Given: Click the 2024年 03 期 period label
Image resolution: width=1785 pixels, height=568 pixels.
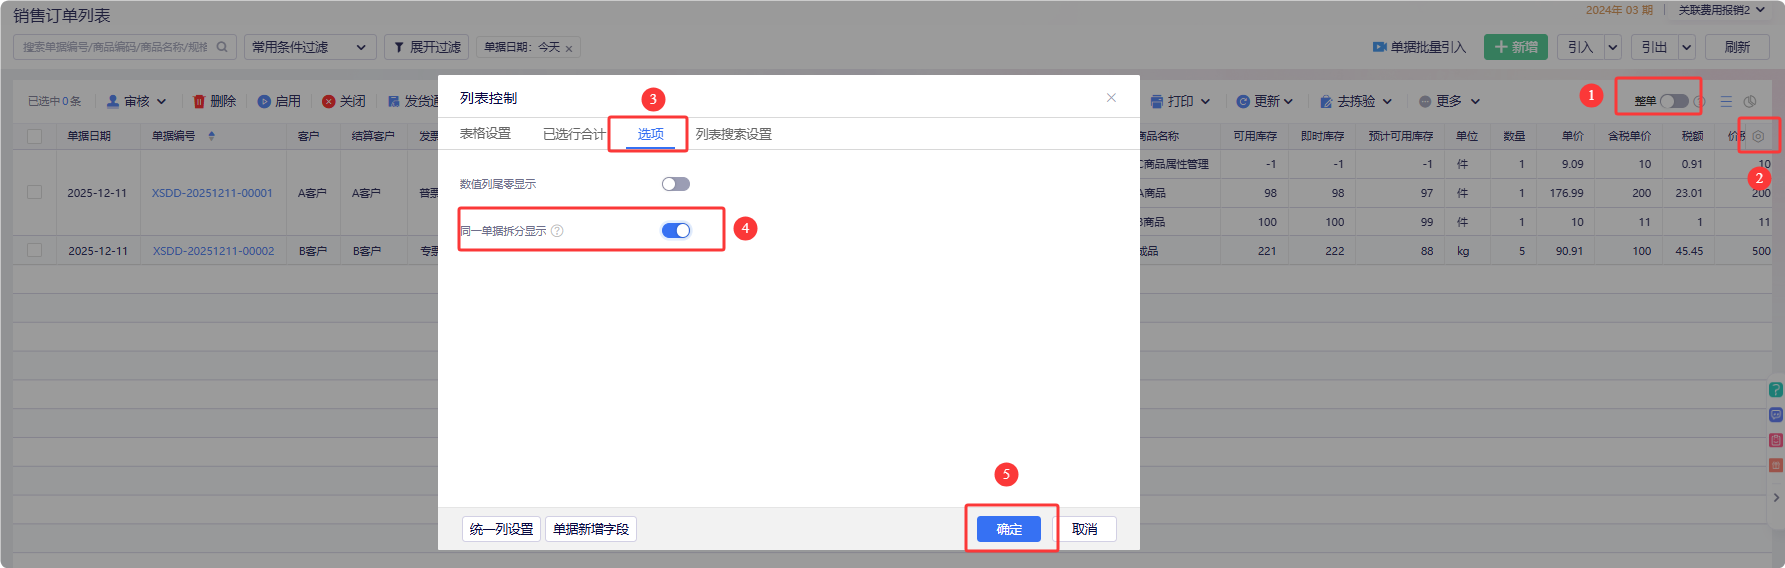Looking at the screenshot, I should click(x=1619, y=10).
